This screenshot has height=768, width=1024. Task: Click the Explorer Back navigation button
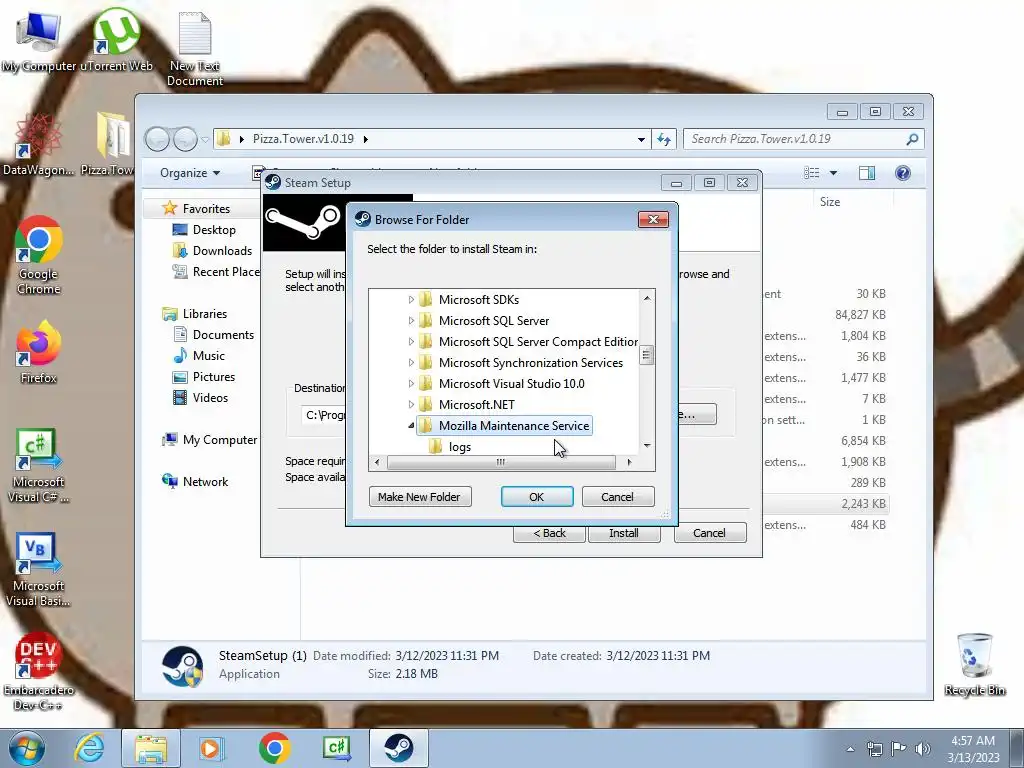(x=157, y=138)
